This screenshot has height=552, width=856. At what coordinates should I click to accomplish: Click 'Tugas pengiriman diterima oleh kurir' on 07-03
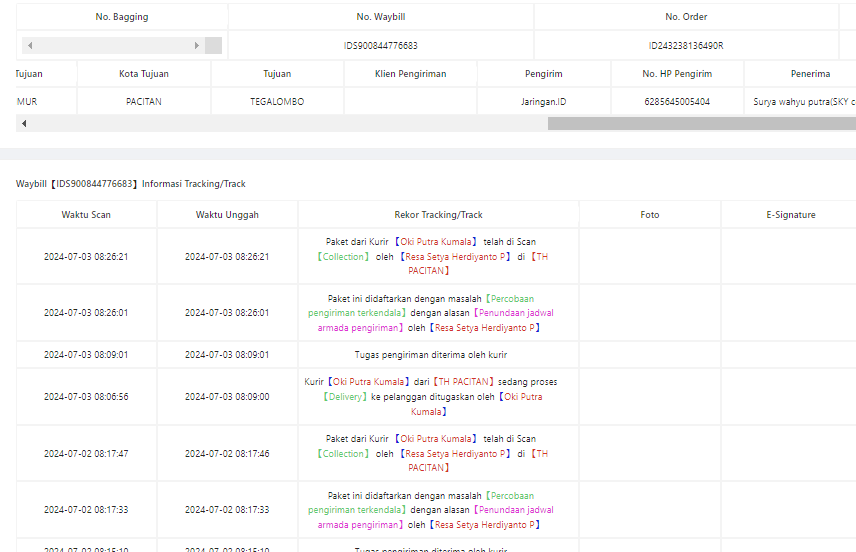pyautogui.click(x=431, y=355)
